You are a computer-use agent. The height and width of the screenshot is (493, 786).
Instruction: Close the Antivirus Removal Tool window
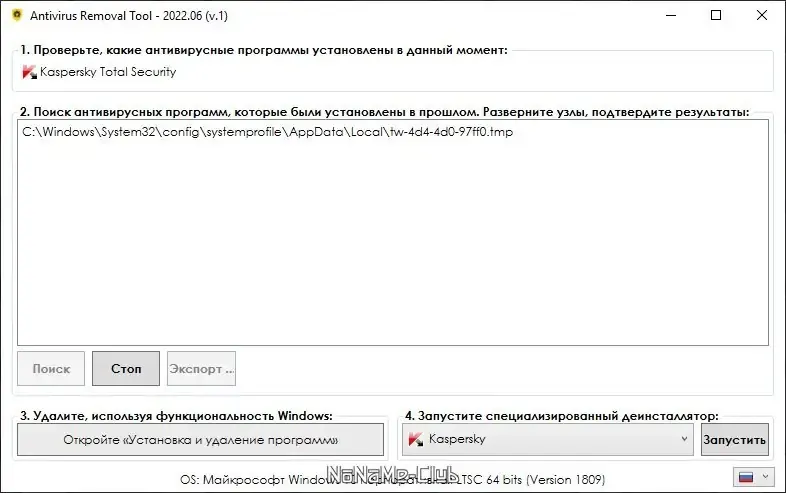coord(761,16)
